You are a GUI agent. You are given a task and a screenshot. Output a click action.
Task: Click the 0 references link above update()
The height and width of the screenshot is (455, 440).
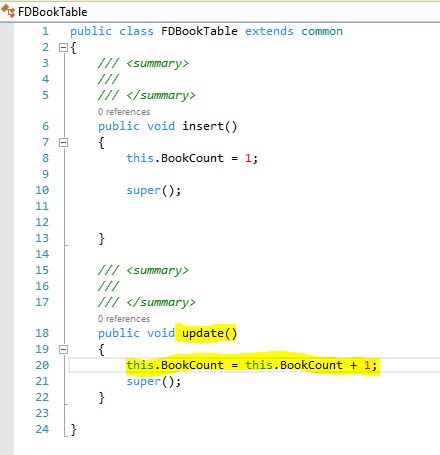click(124, 319)
